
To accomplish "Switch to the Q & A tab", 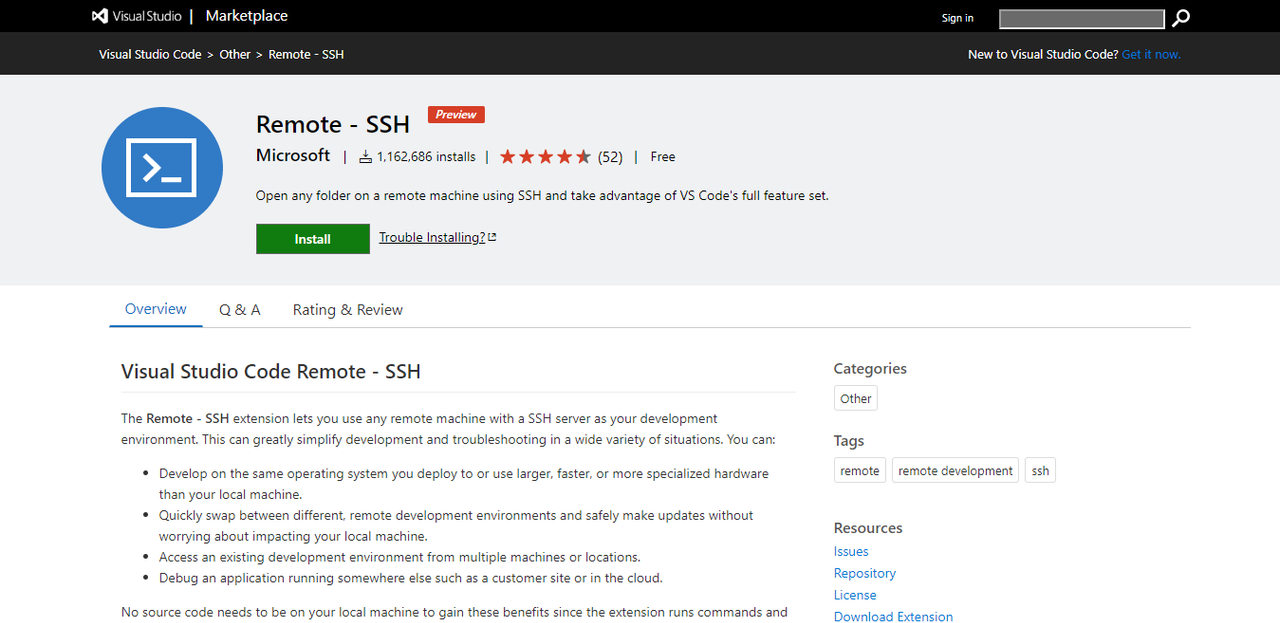I will pyautogui.click(x=240, y=310).
